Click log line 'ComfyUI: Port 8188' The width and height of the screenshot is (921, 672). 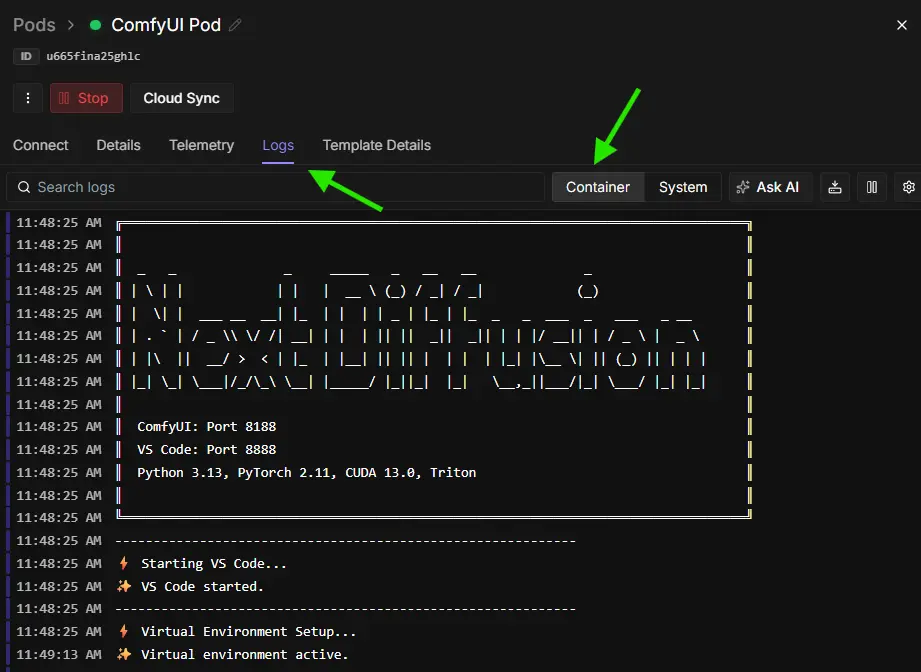[x=207, y=426]
